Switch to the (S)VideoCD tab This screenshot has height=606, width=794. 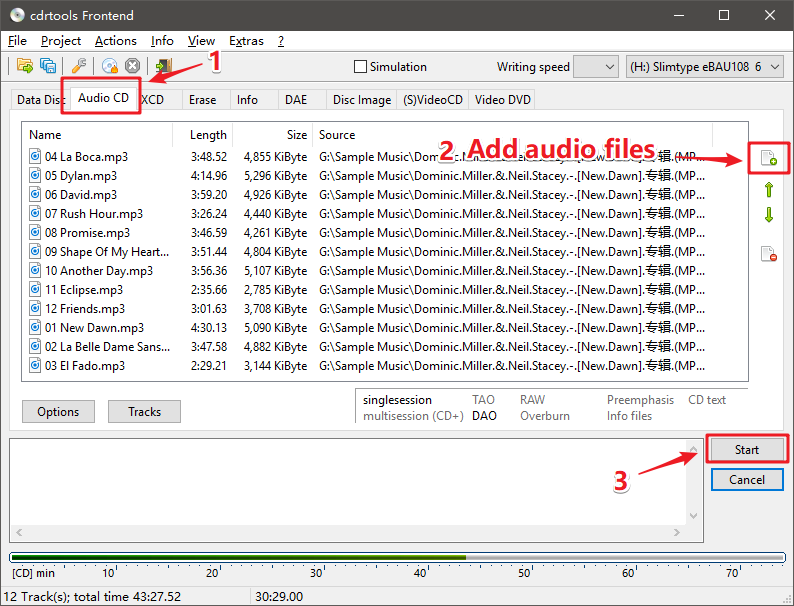click(x=433, y=100)
